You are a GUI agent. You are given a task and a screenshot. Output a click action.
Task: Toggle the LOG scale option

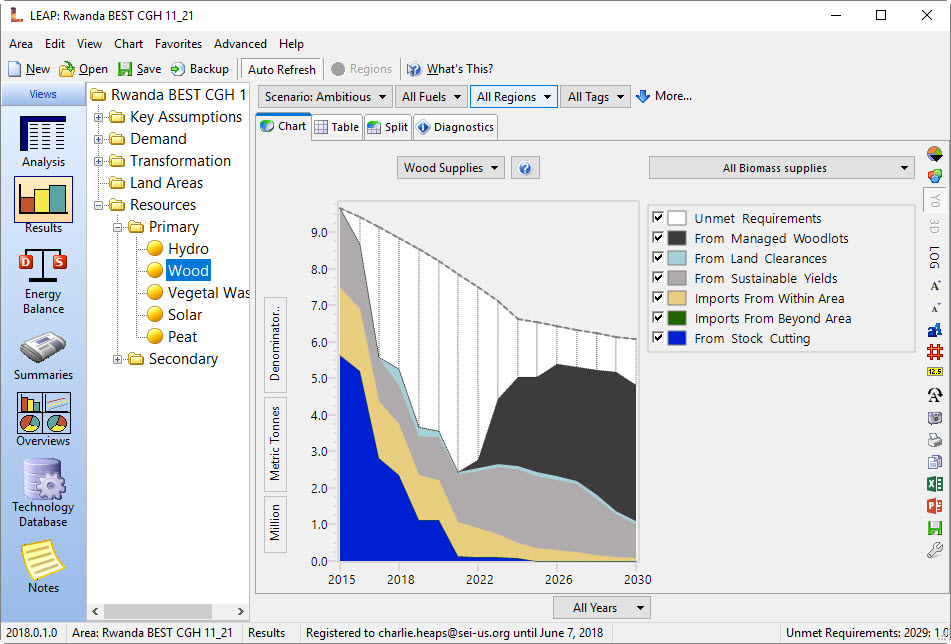pyautogui.click(x=935, y=257)
